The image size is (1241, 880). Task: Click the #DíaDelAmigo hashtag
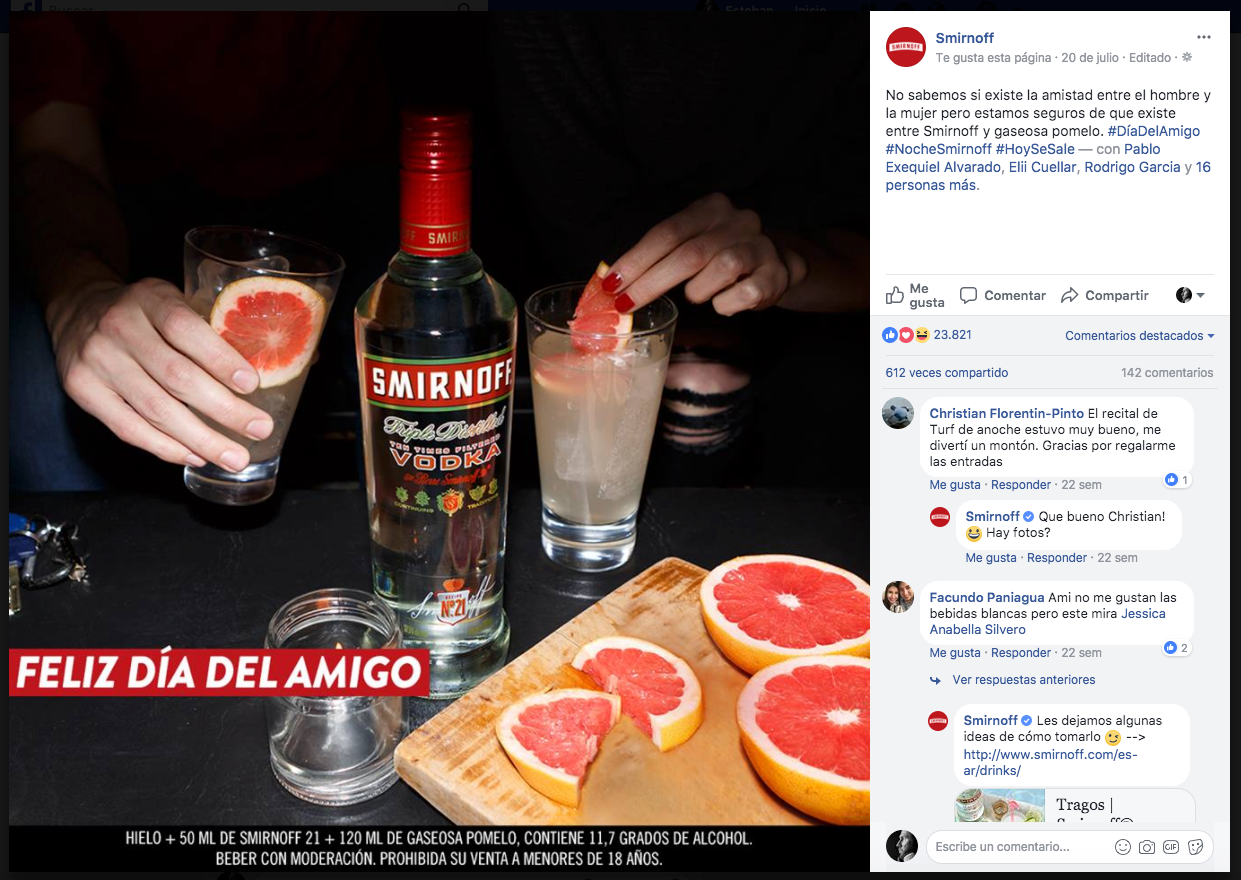click(x=1154, y=131)
